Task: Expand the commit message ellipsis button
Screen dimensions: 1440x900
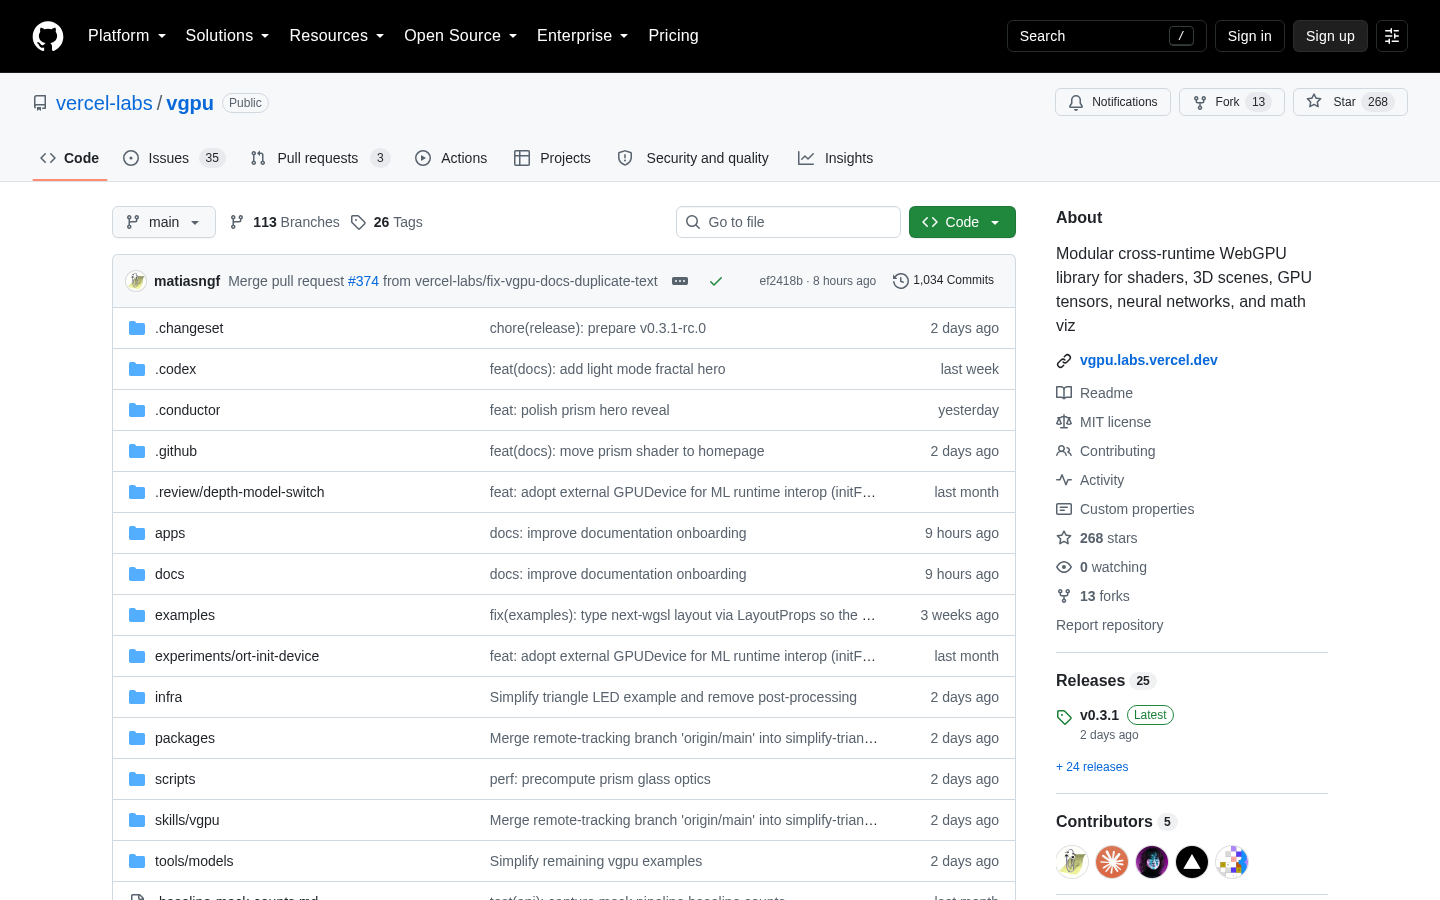Action: pyautogui.click(x=680, y=281)
